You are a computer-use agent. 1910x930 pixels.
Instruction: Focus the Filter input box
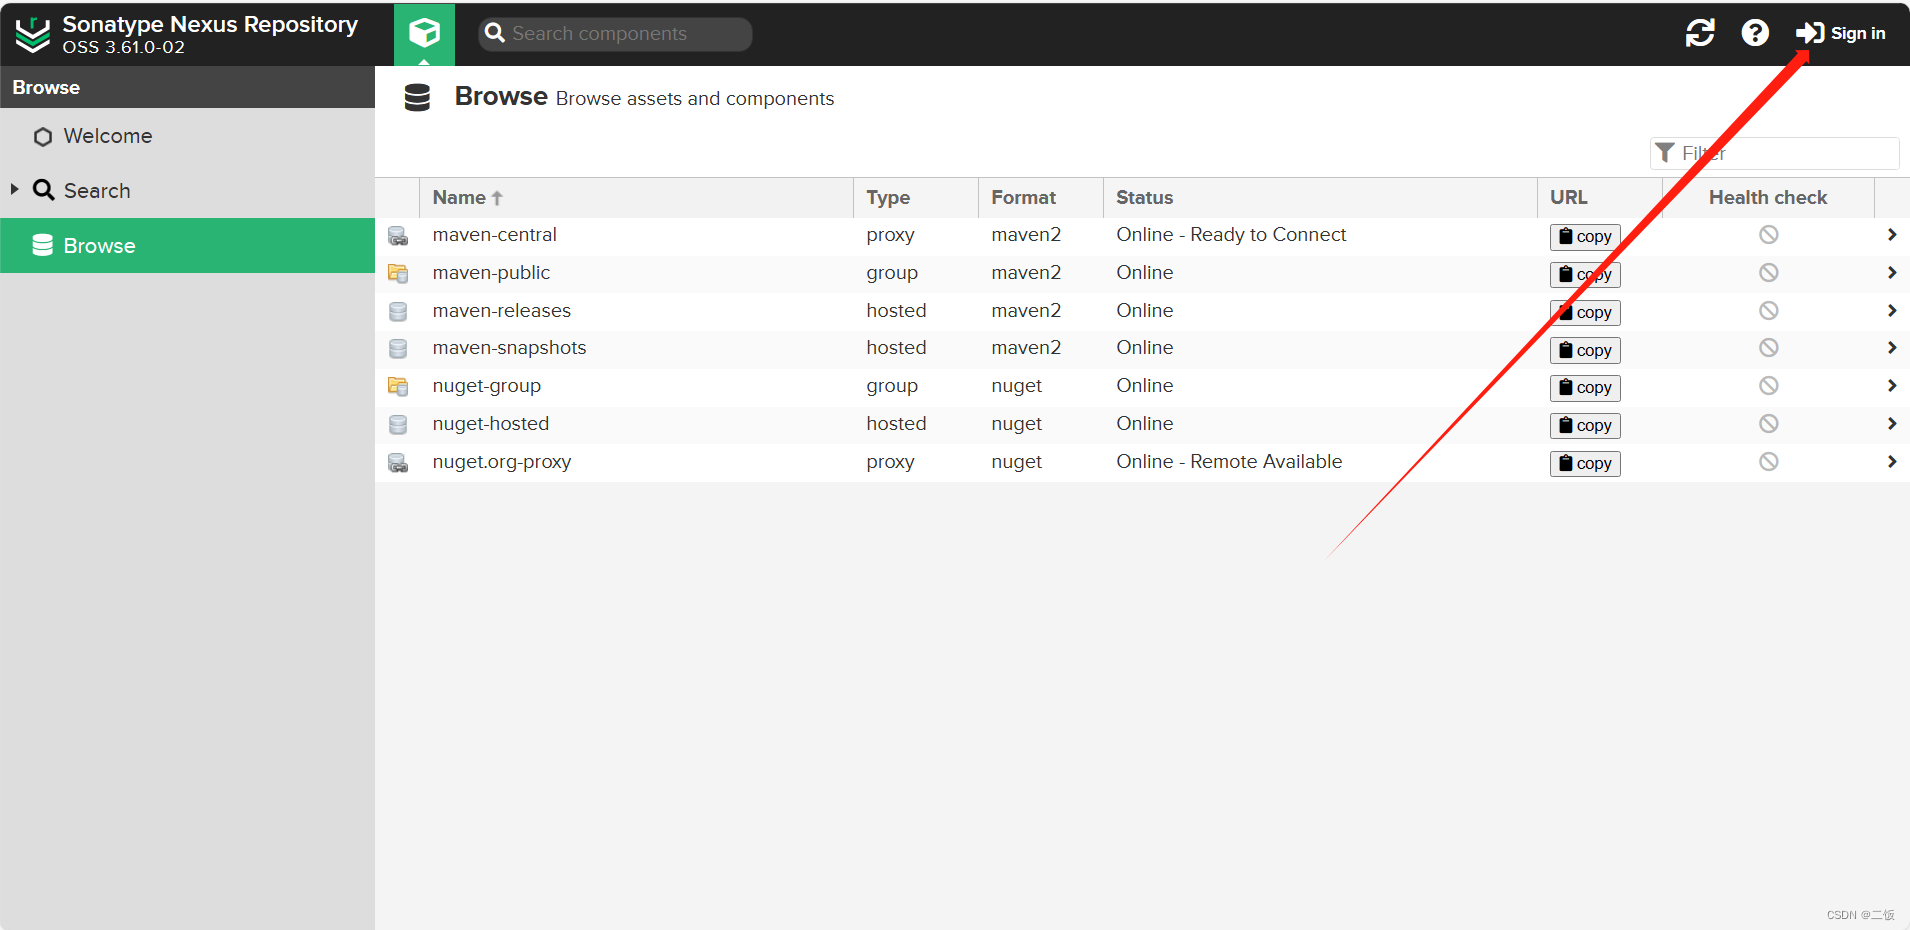pyautogui.click(x=1774, y=153)
